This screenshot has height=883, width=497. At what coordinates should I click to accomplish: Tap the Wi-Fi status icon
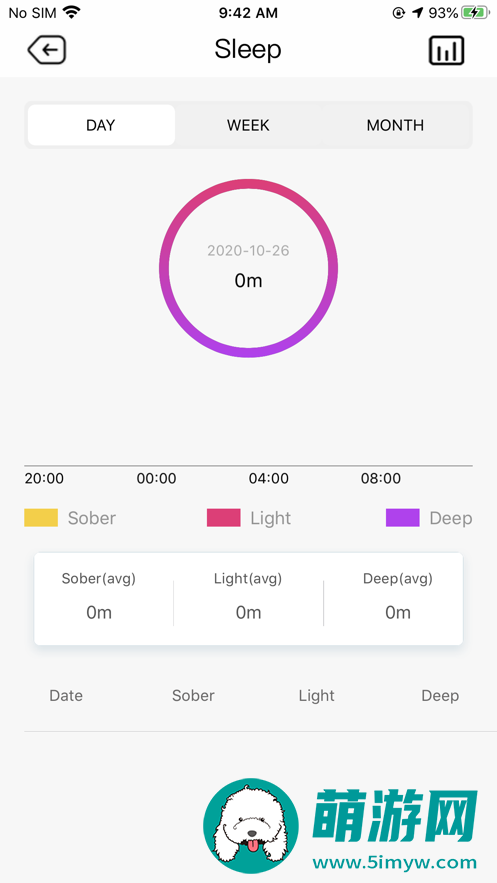point(71,12)
